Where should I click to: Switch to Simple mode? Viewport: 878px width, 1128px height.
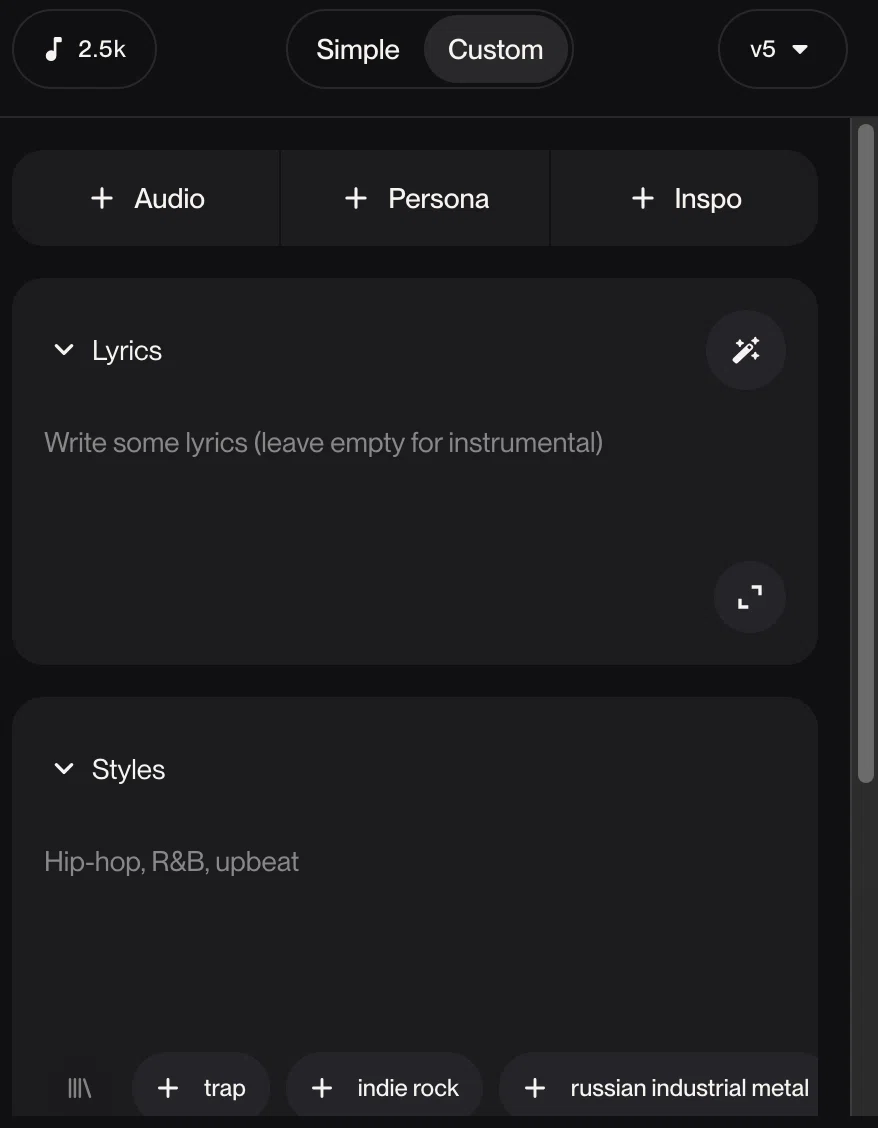click(x=358, y=50)
